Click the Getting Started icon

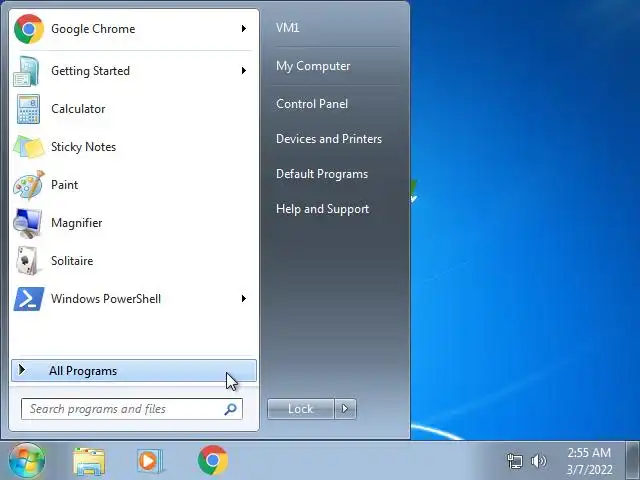click(x=27, y=71)
